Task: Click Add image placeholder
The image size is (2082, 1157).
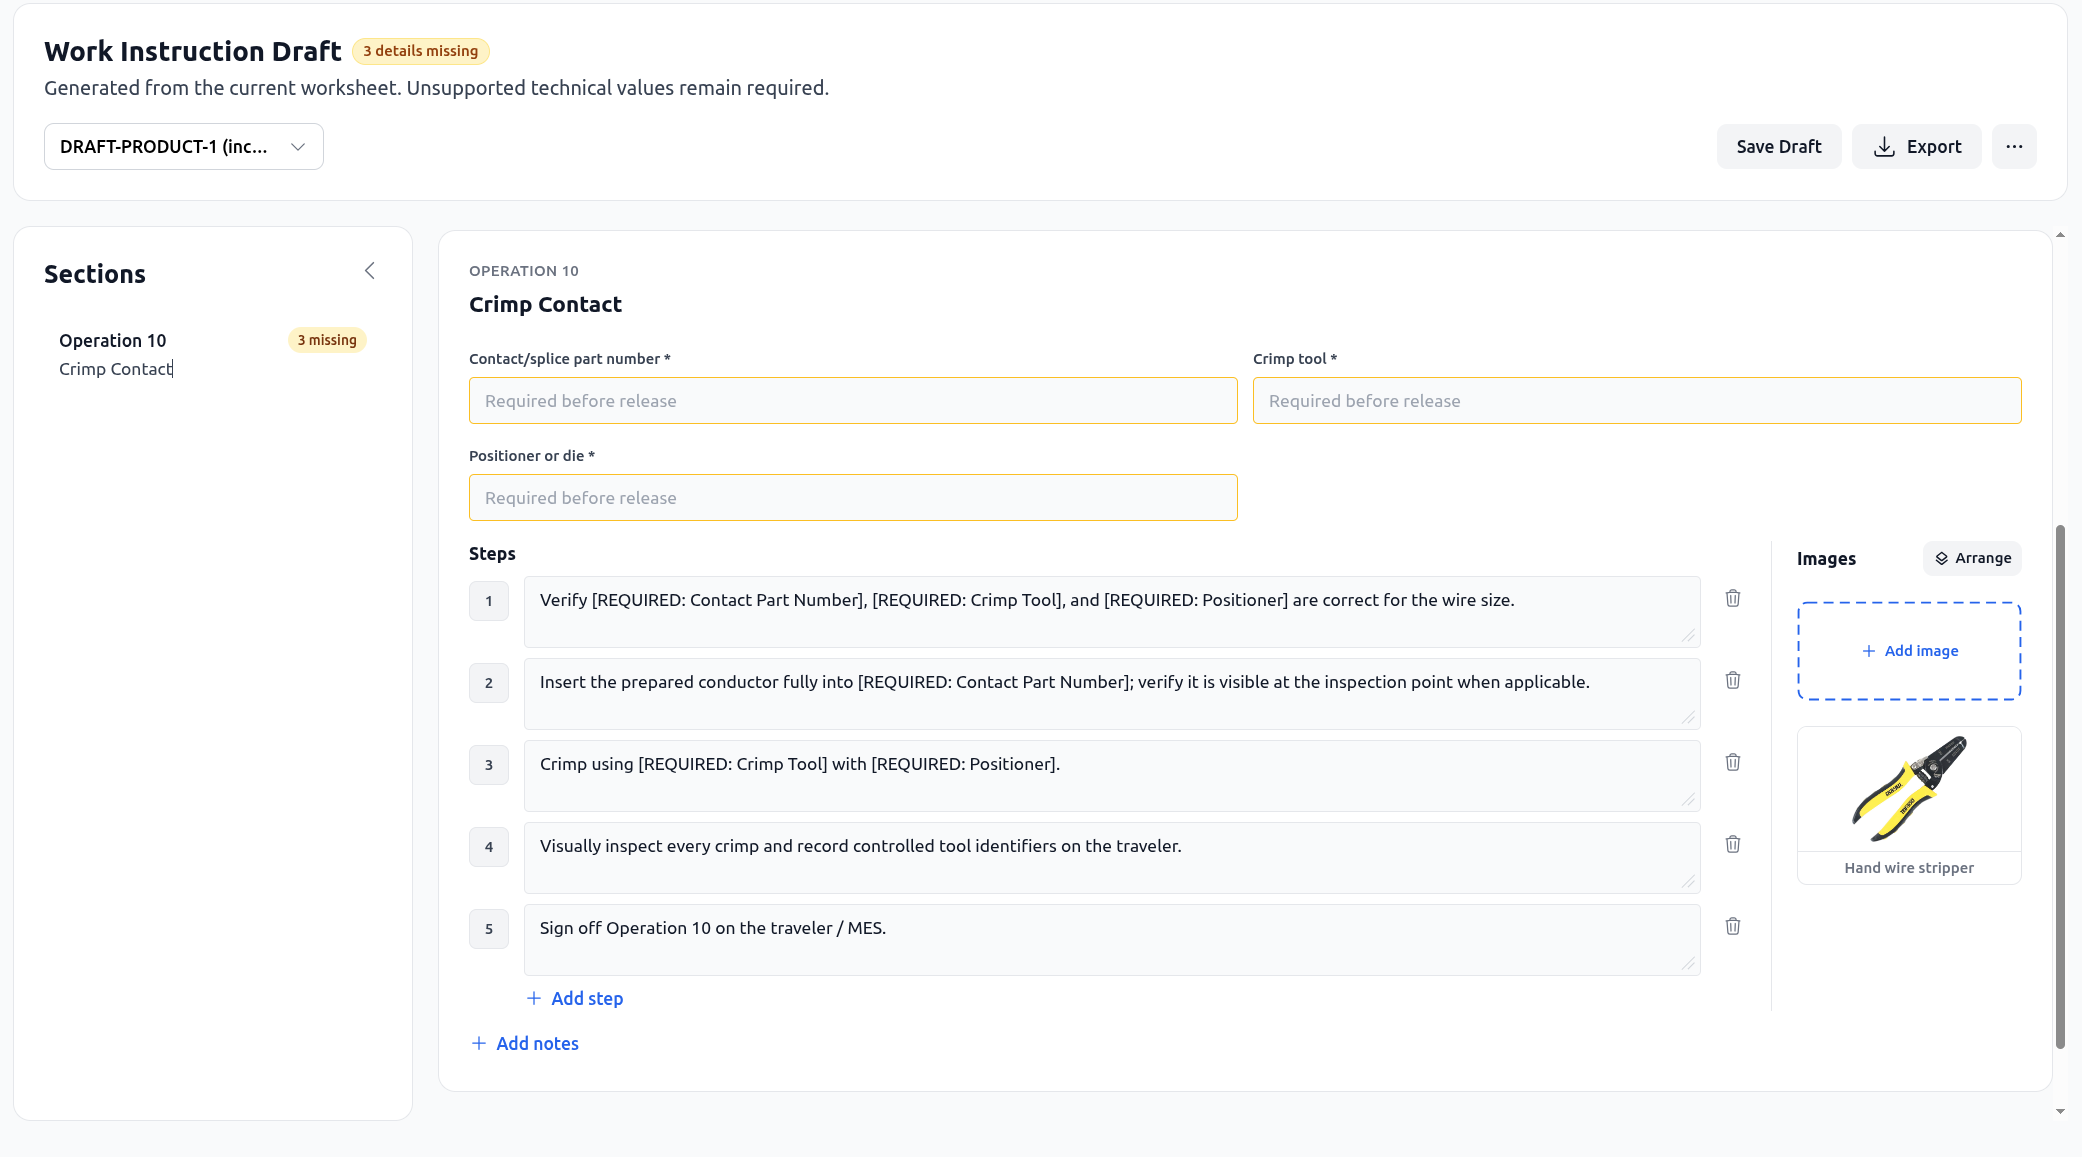Action: pyautogui.click(x=1909, y=651)
